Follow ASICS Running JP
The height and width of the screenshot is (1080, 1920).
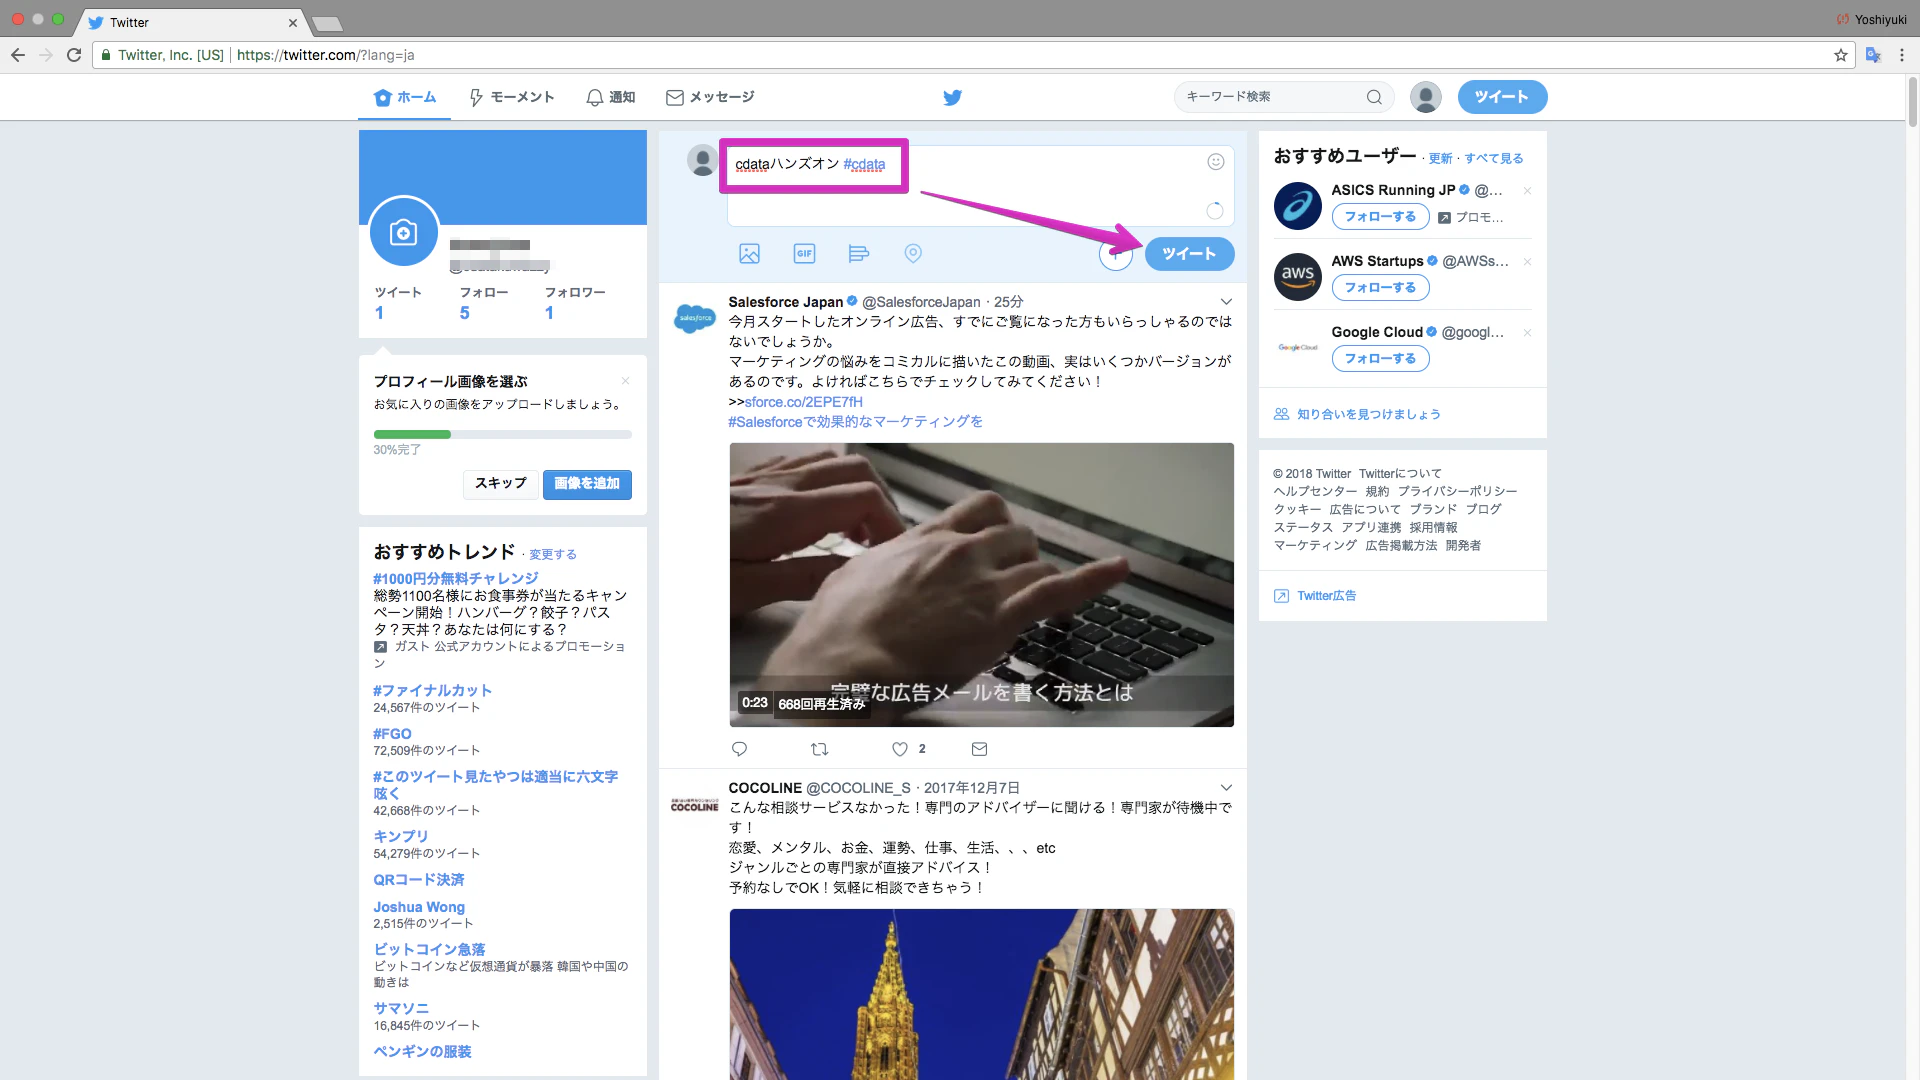[x=1380, y=217]
